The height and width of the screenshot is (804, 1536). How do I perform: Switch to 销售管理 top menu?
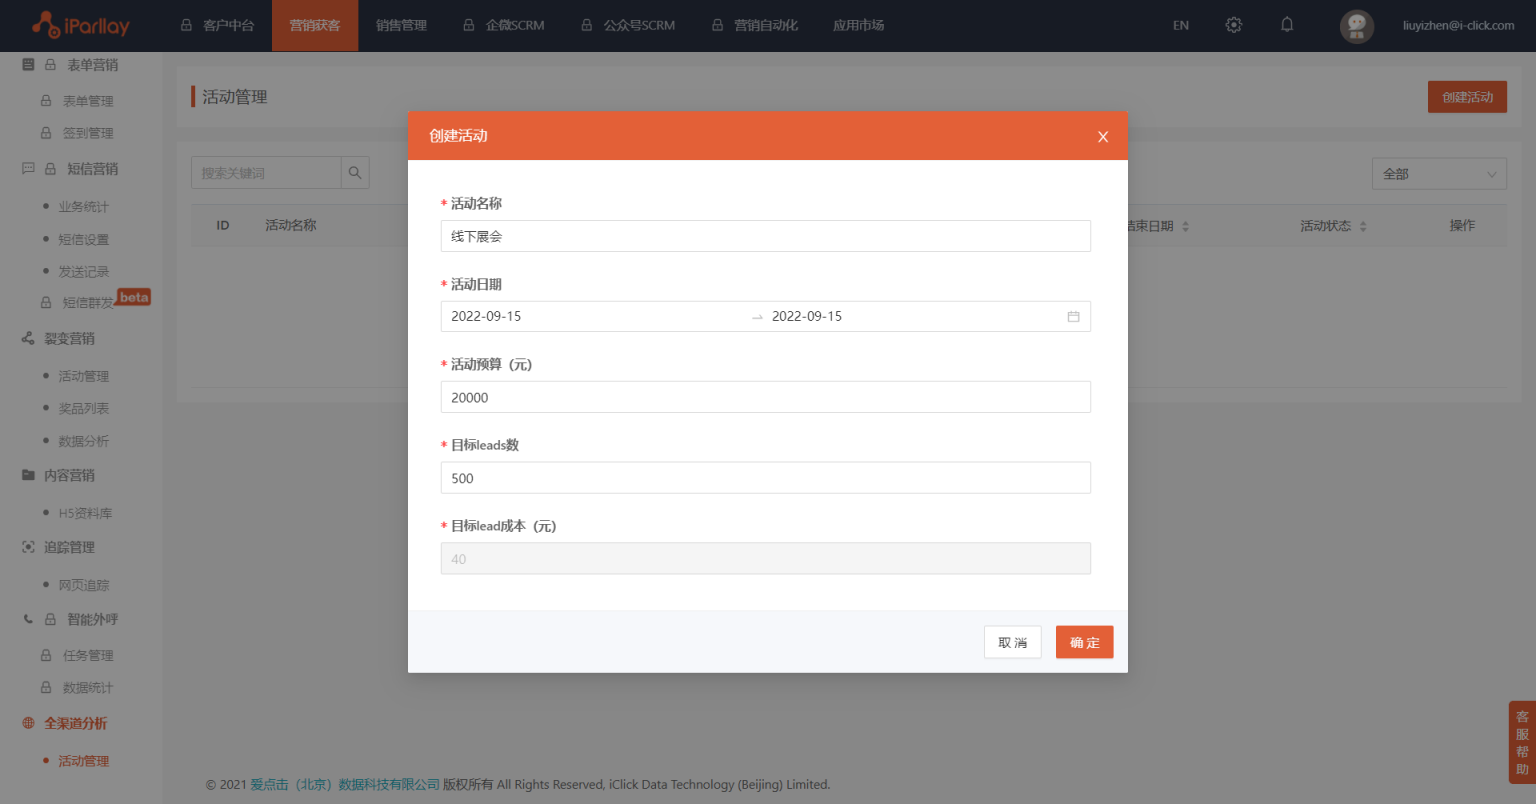[401, 26]
